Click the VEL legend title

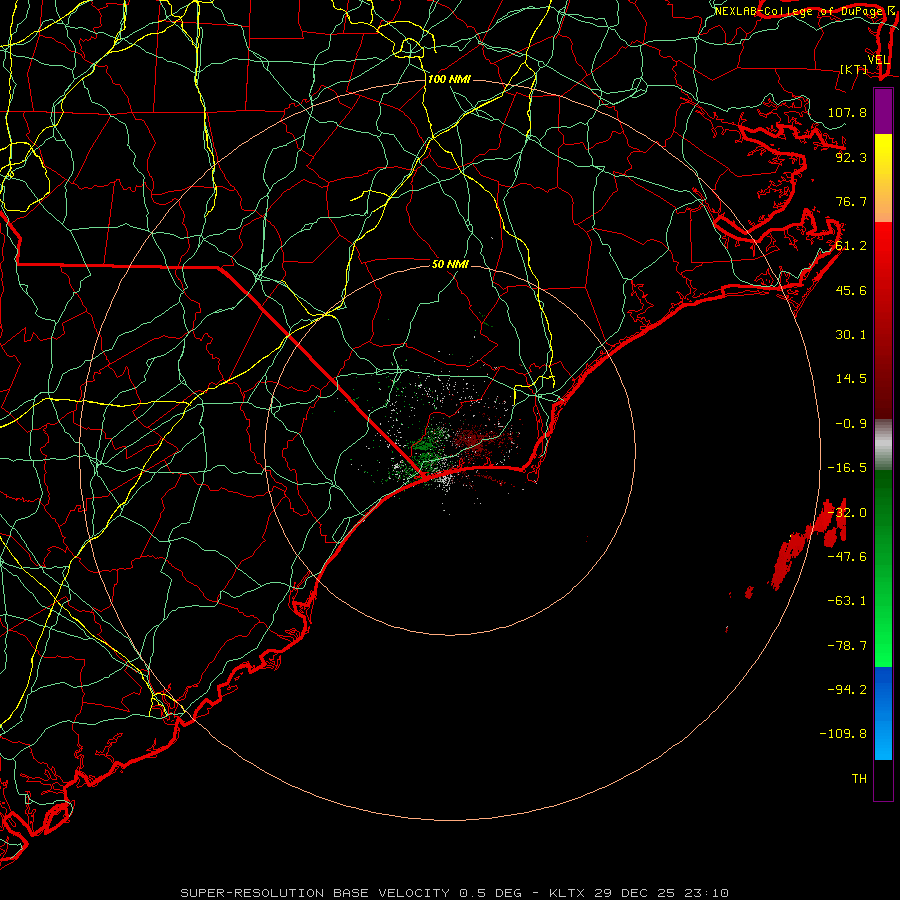[x=878, y=60]
